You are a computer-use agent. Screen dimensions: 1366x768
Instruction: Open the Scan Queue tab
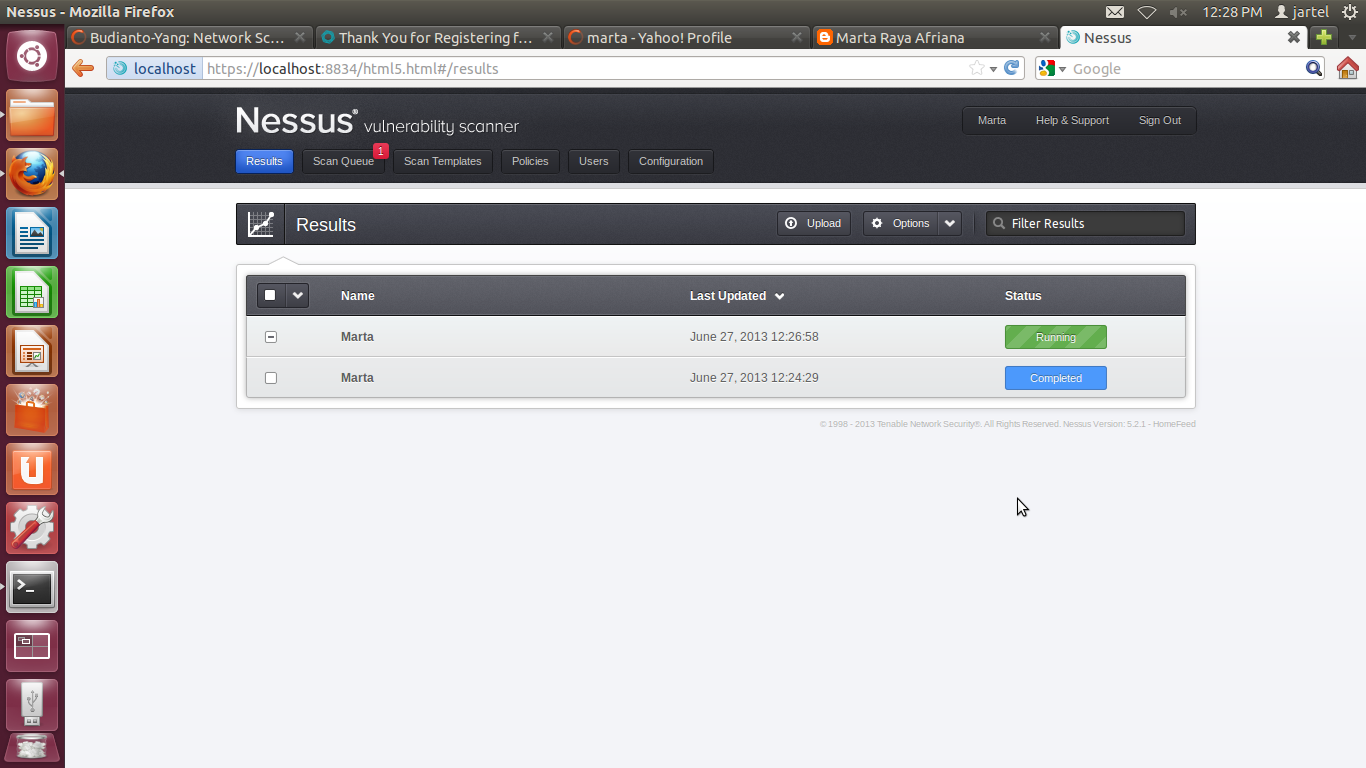click(x=343, y=161)
